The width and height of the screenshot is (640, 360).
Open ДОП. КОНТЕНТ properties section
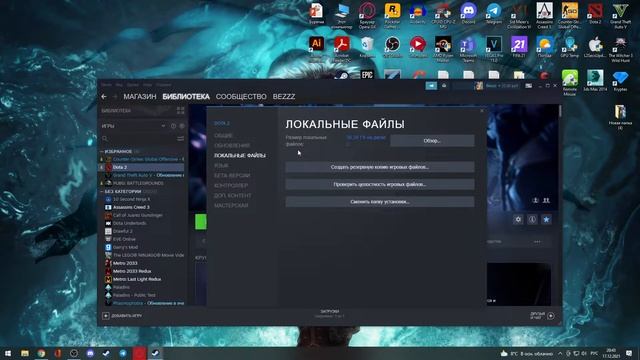[233, 196]
